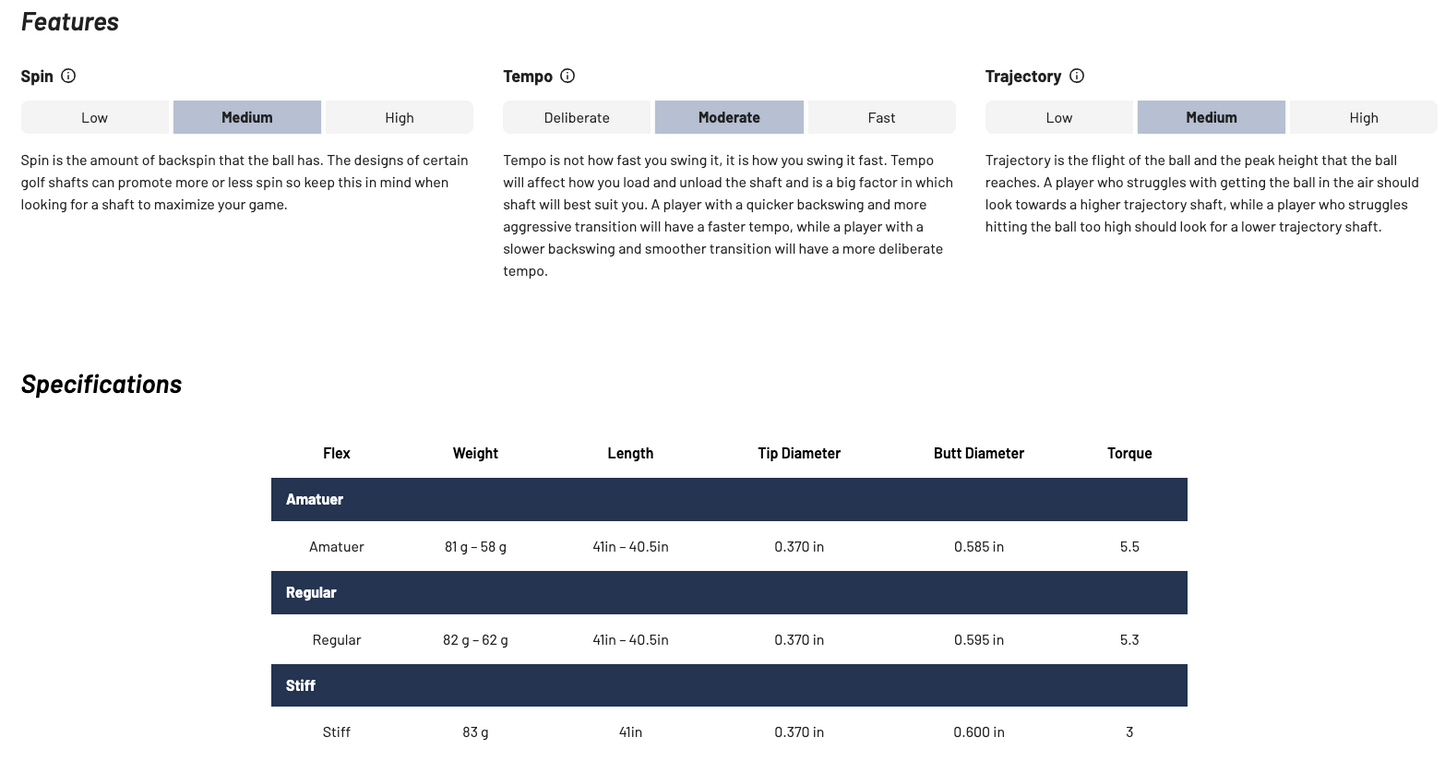Choose High trajectory option
The image size is (1445, 761).
point(1363,117)
